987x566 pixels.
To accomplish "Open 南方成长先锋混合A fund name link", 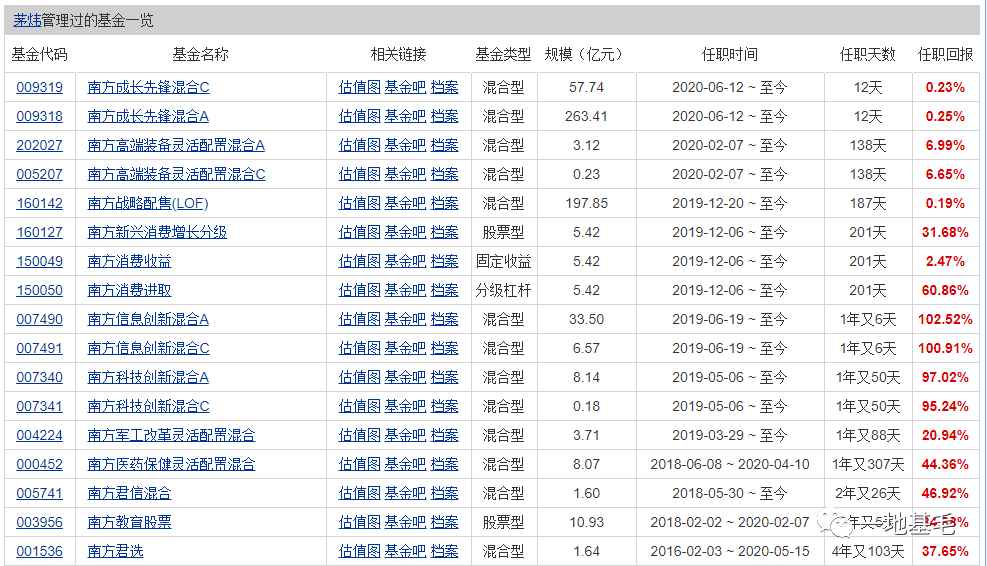I will click(148, 116).
